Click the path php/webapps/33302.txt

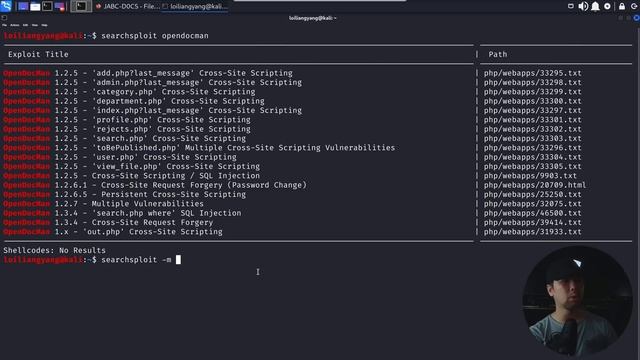(x=533, y=129)
